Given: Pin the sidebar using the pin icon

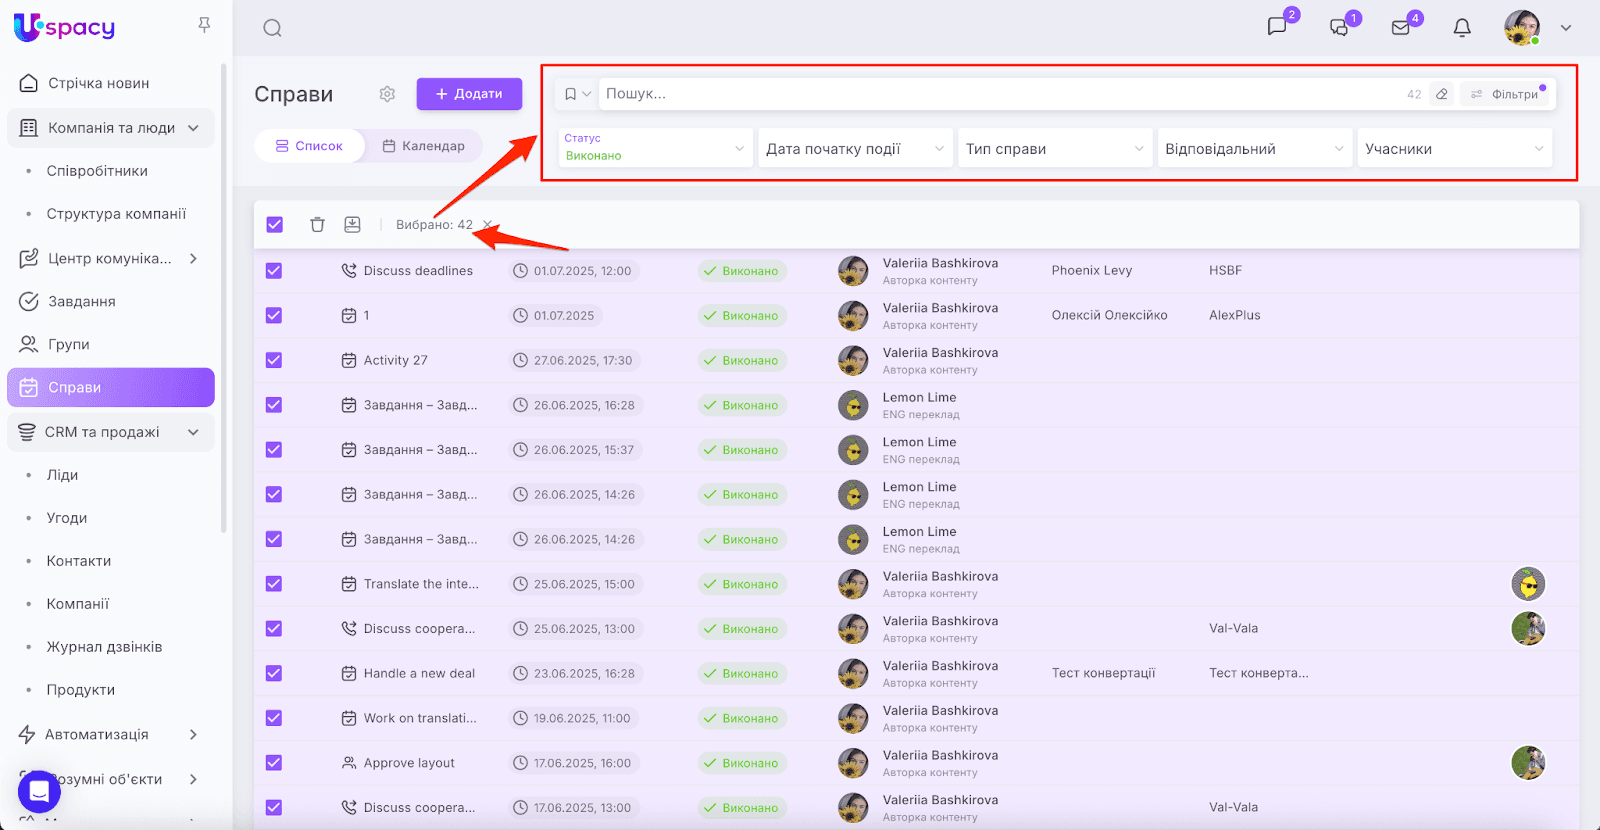Looking at the screenshot, I should point(204,25).
